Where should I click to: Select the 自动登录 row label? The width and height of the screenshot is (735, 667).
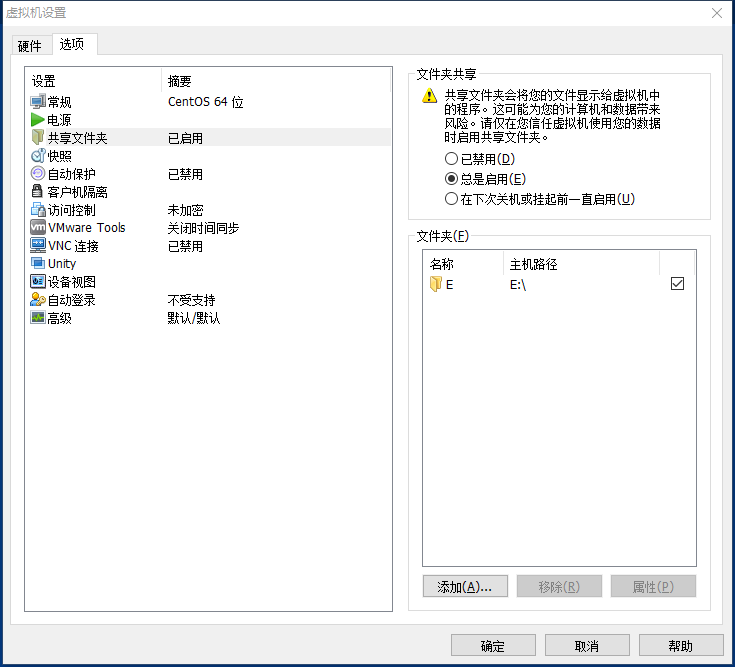coord(72,300)
